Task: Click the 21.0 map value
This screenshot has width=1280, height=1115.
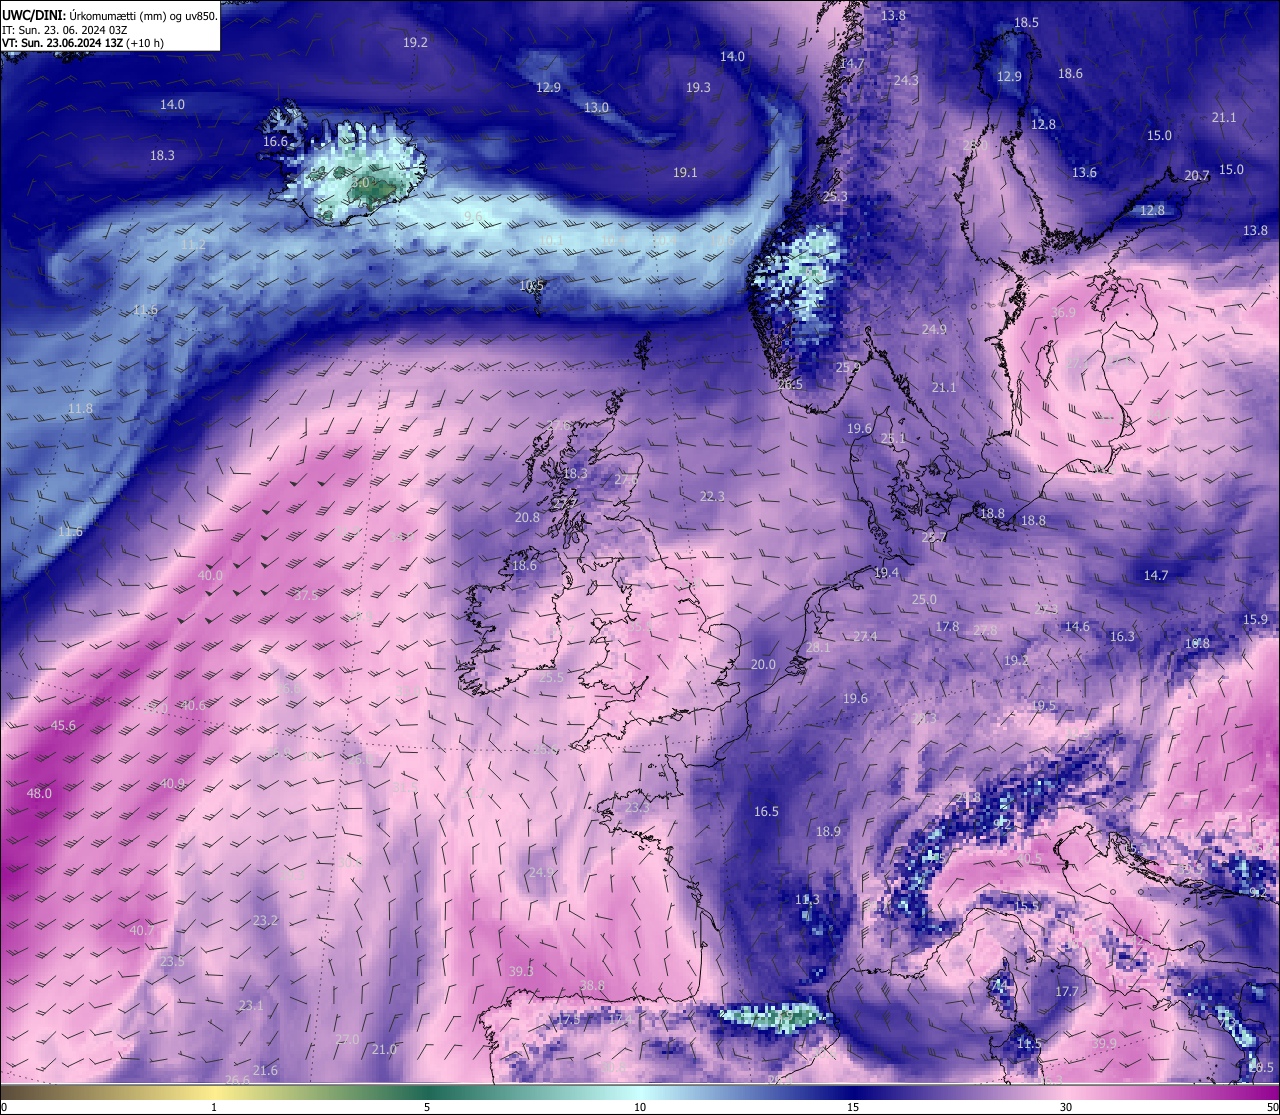Action: 383,1049
